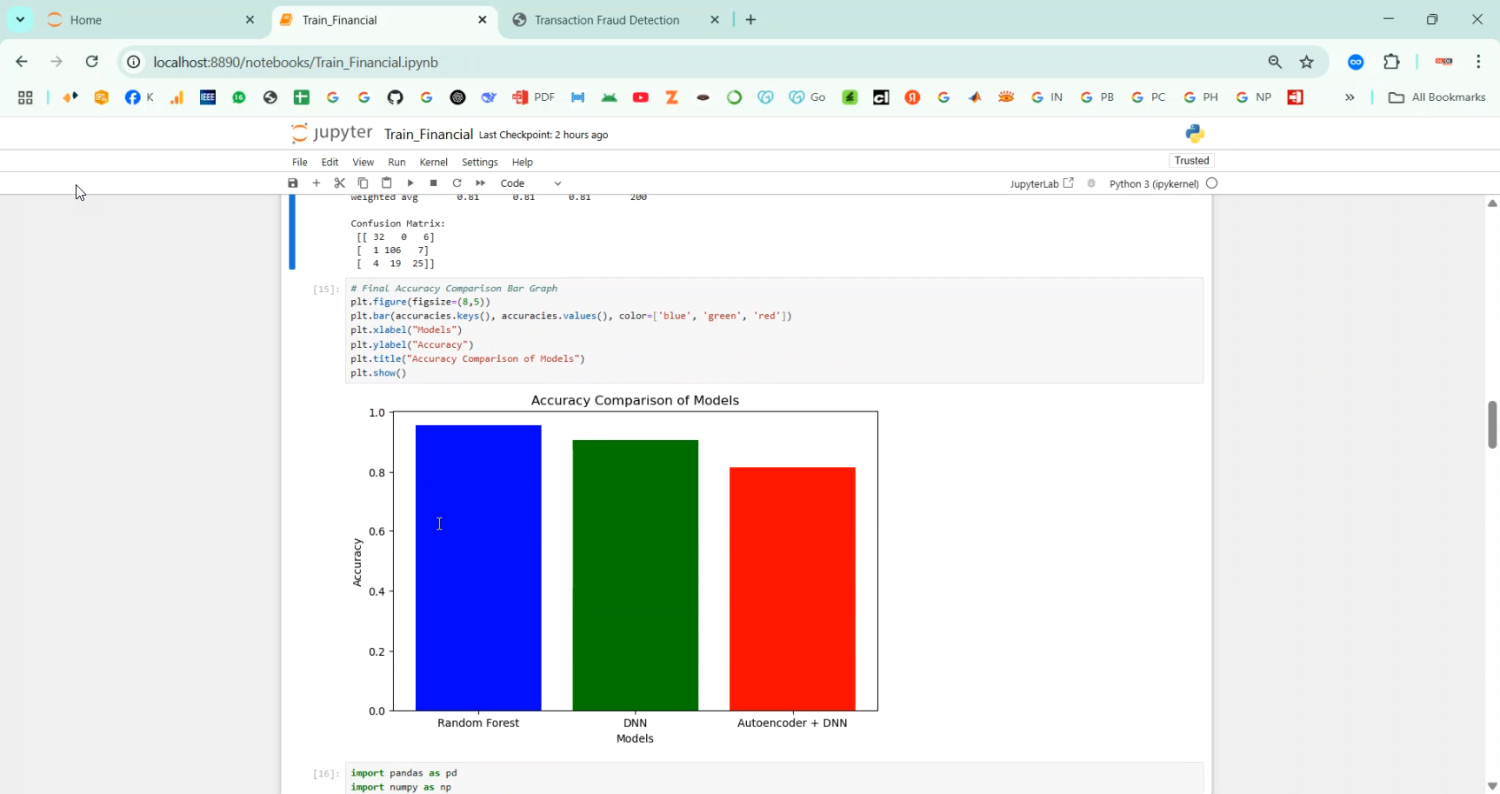The height and width of the screenshot is (794, 1500).
Task: Click the Trusted notebook button
Action: point(1191,160)
